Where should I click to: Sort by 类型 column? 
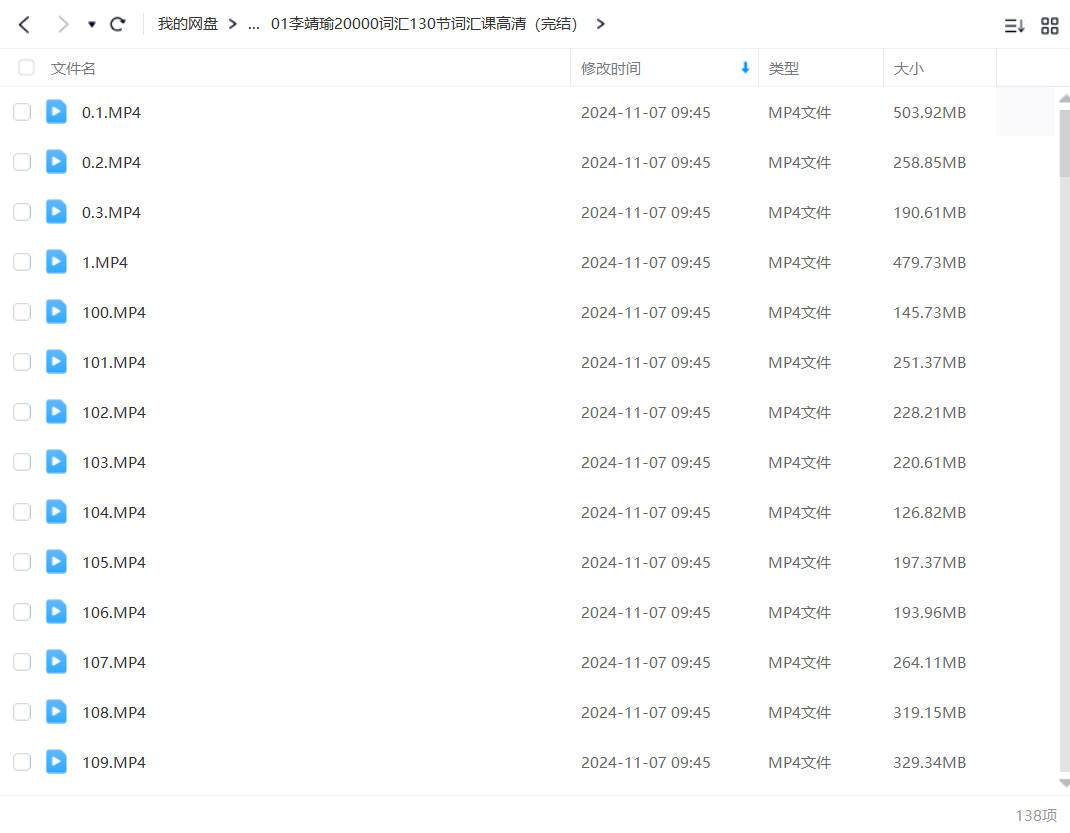pyautogui.click(x=783, y=68)
